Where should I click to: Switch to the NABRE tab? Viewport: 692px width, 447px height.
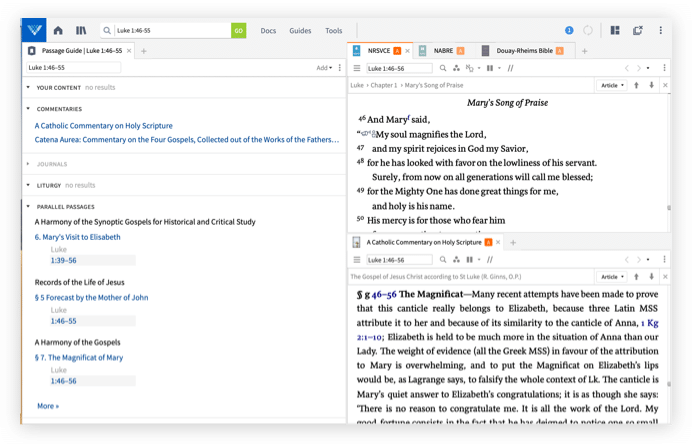443,51
